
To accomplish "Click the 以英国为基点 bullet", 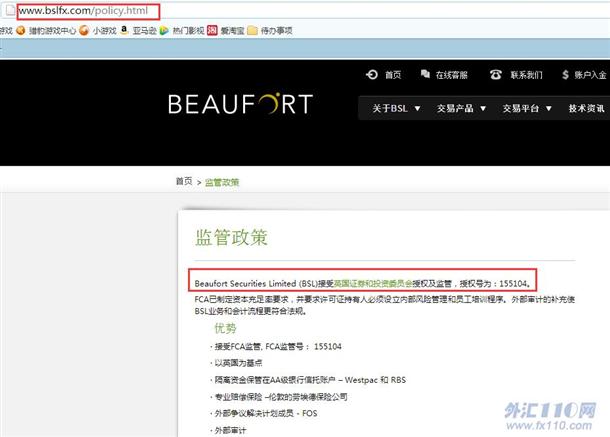I will [x=238, y=363].
